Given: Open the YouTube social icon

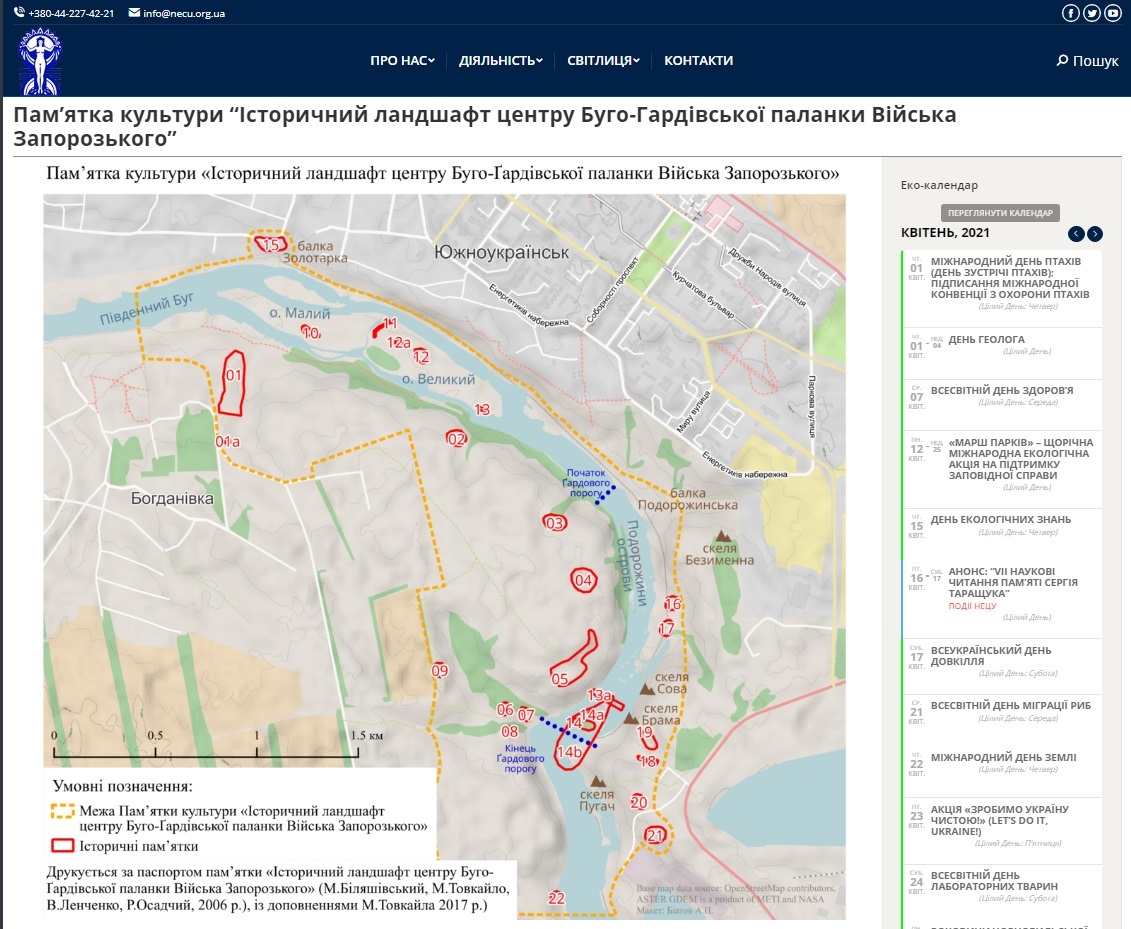Looking at the screenshot, I should click(x=1112, y=13).
